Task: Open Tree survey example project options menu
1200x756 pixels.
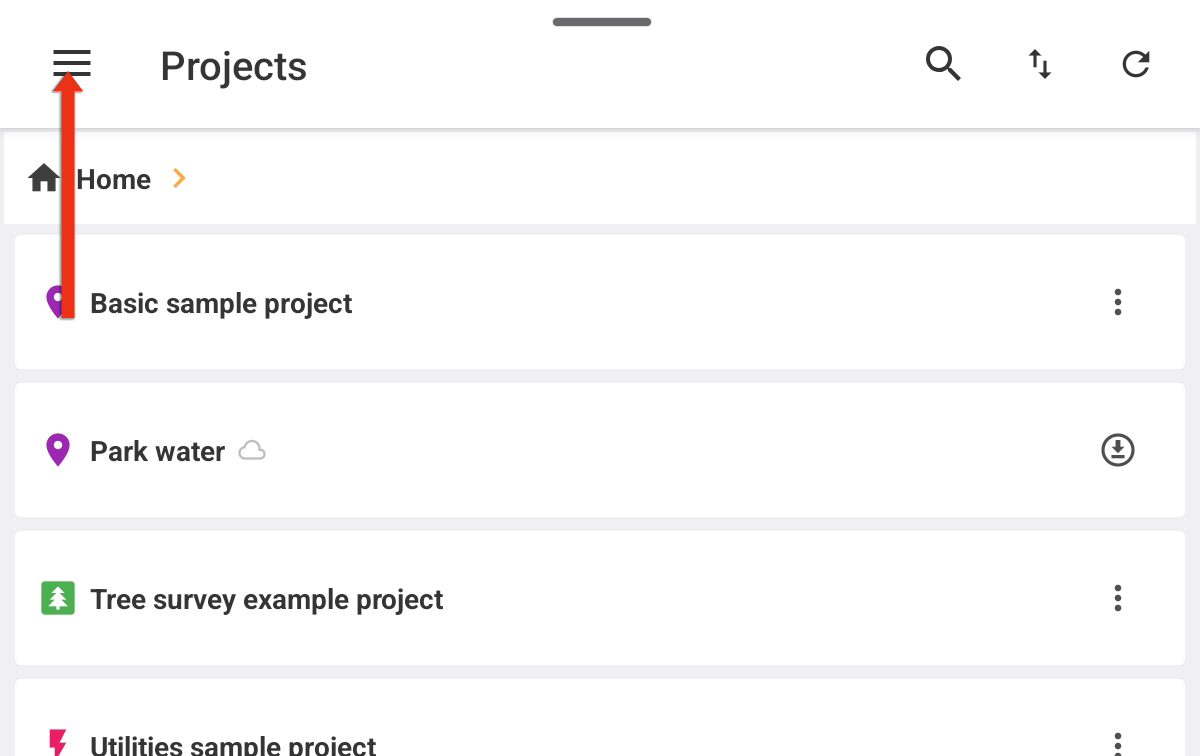Action: point(1118,598)
